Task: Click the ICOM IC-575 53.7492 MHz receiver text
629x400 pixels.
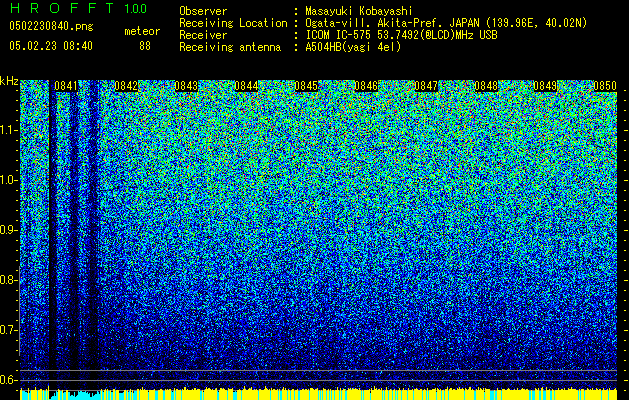Action: [401, 35]
